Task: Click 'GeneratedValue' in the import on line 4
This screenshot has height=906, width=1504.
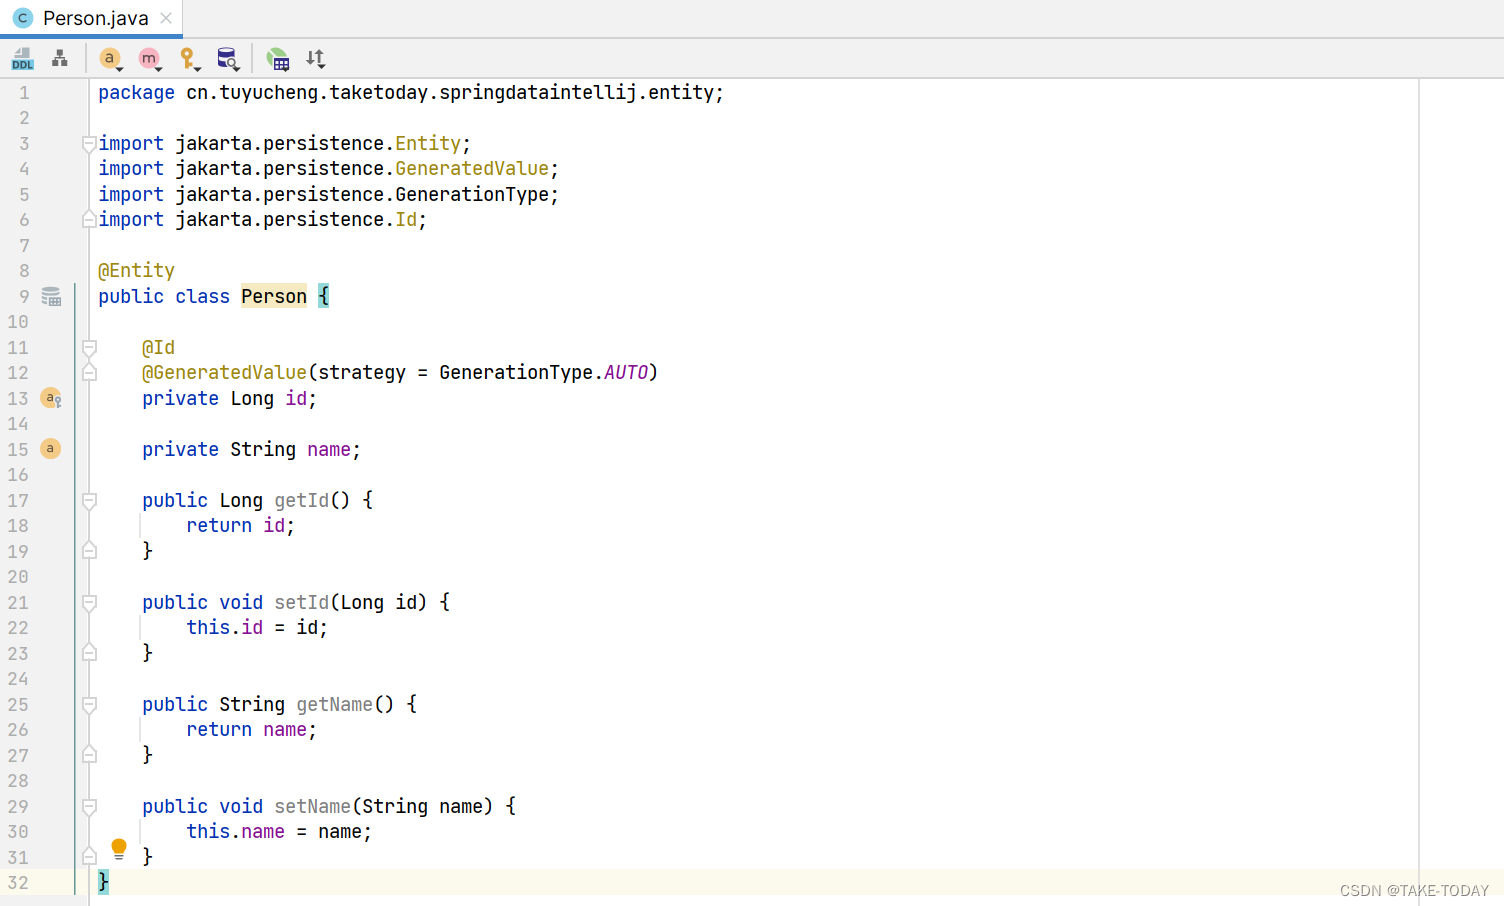Action: [x=472, y=169]
